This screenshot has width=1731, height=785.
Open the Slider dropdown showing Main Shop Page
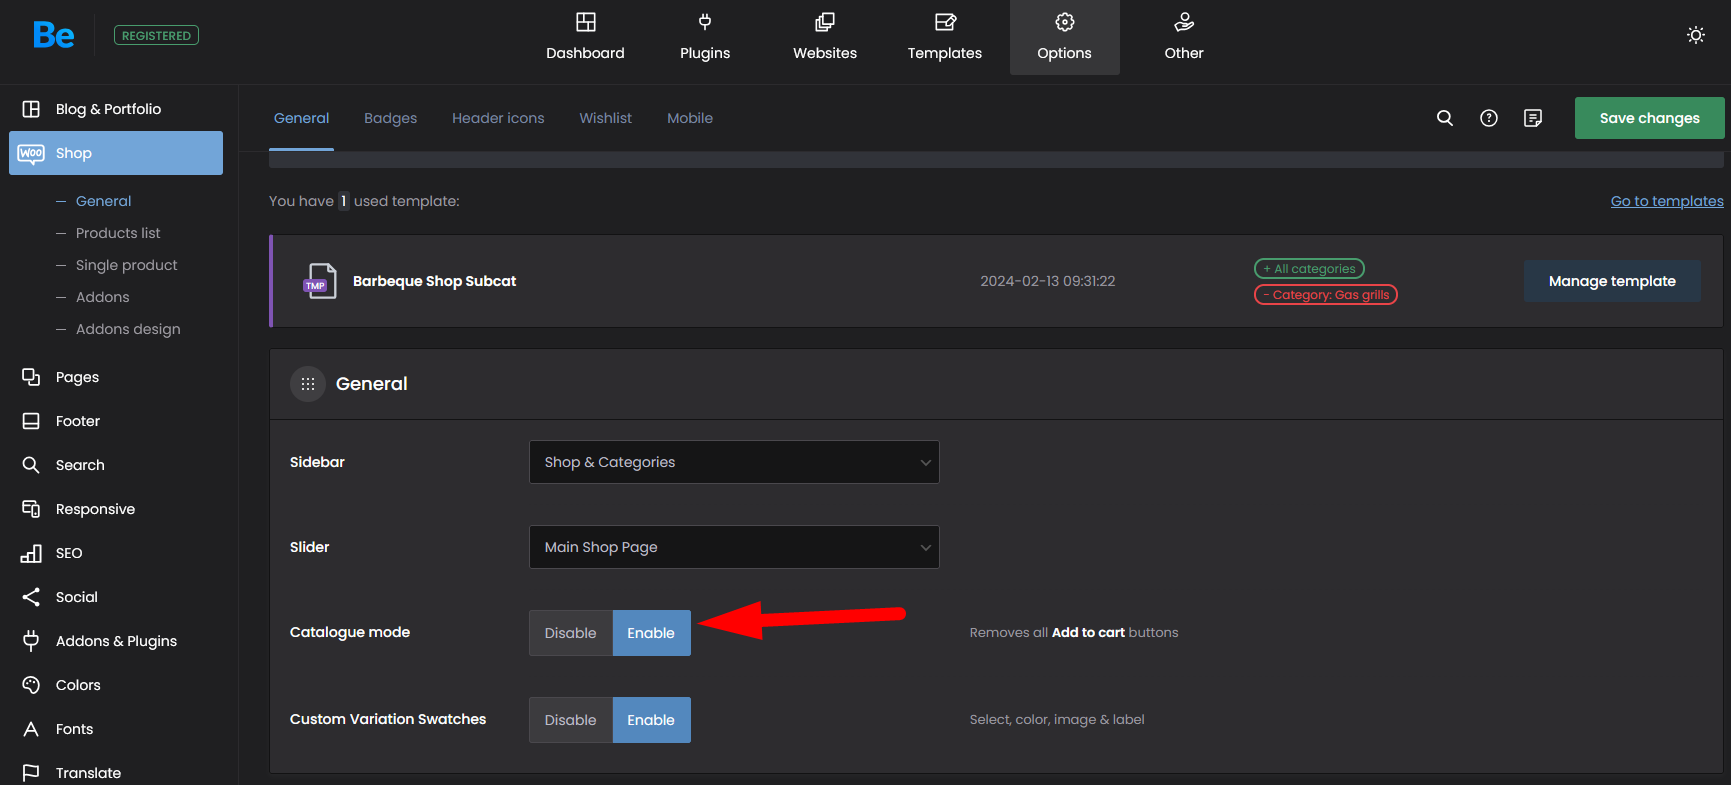734,547
